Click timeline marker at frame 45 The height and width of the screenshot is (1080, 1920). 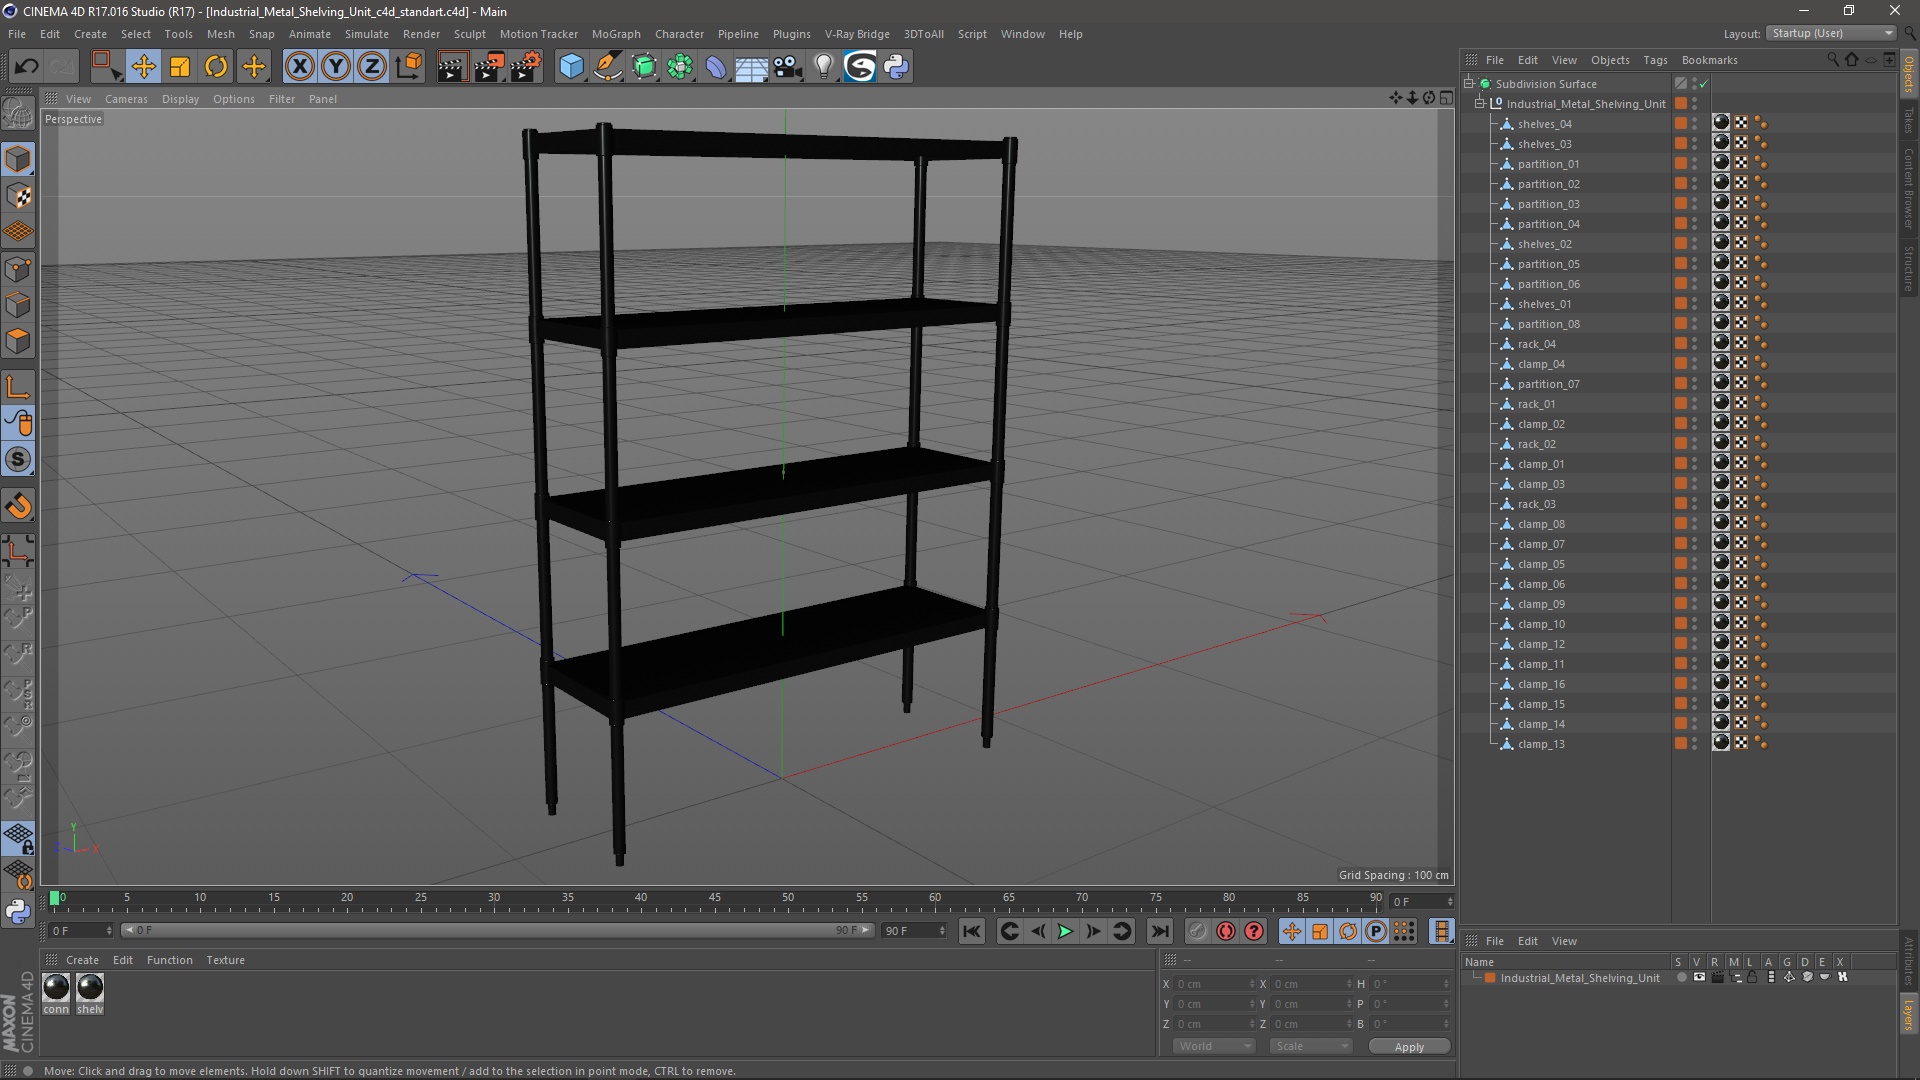(714, 898)
